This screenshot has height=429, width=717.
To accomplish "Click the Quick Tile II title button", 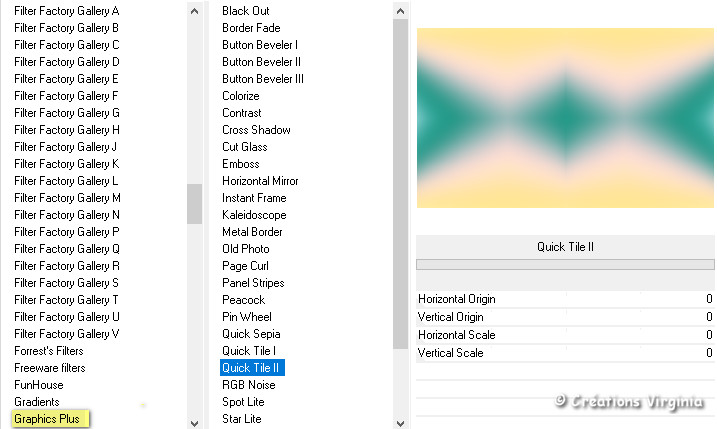I will (565, 247).
